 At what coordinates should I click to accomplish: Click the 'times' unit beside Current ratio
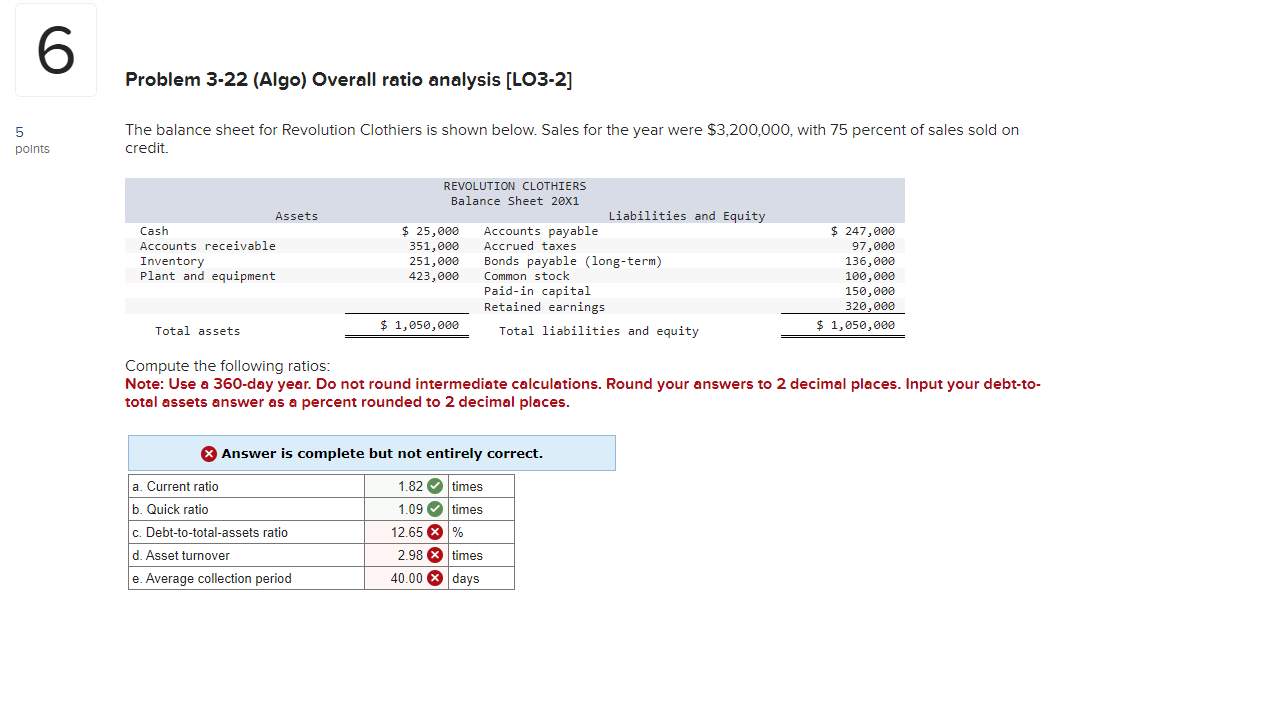point(467,486)
